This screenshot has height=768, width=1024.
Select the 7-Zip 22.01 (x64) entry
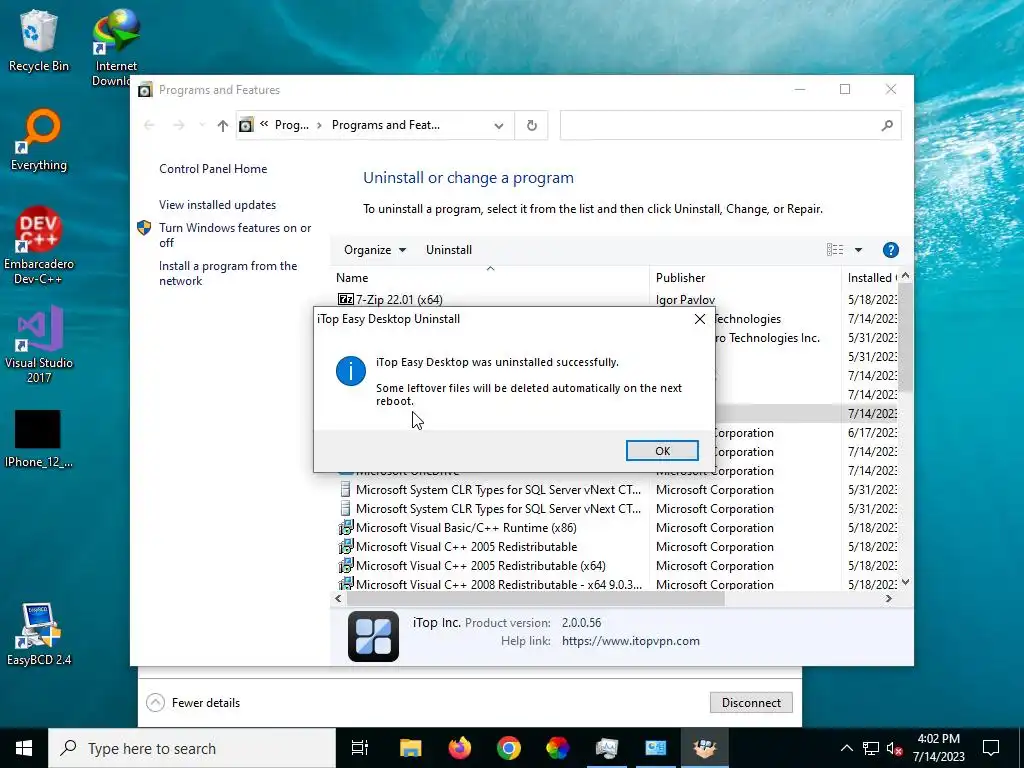click(x=390, y=299)
